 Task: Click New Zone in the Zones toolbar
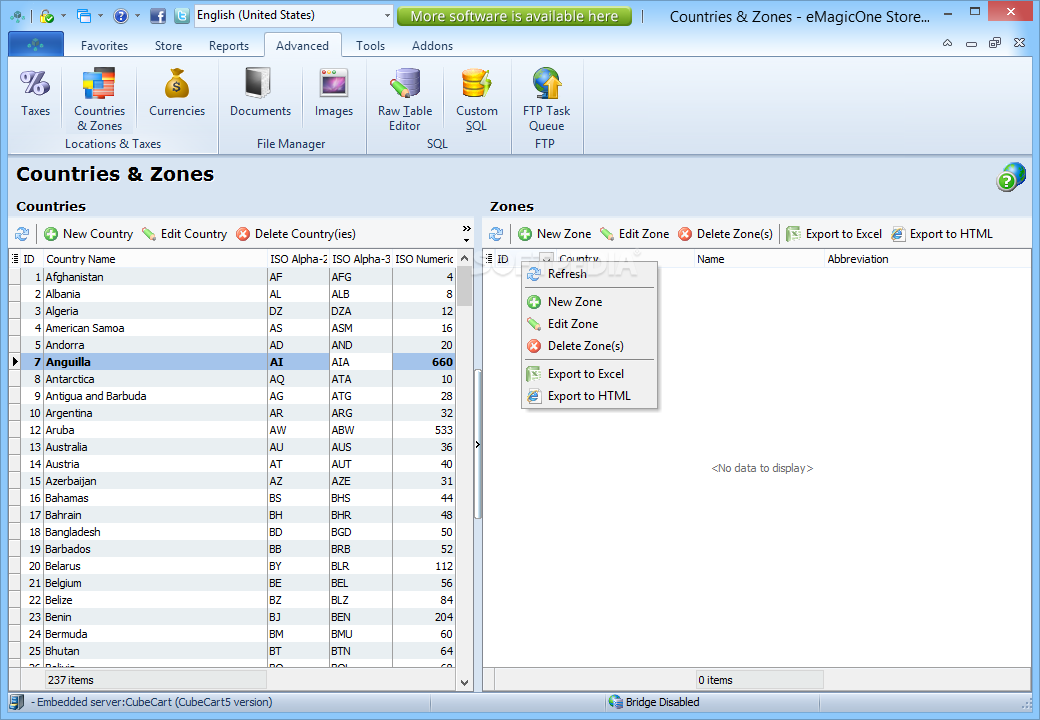tap(554, 234)
